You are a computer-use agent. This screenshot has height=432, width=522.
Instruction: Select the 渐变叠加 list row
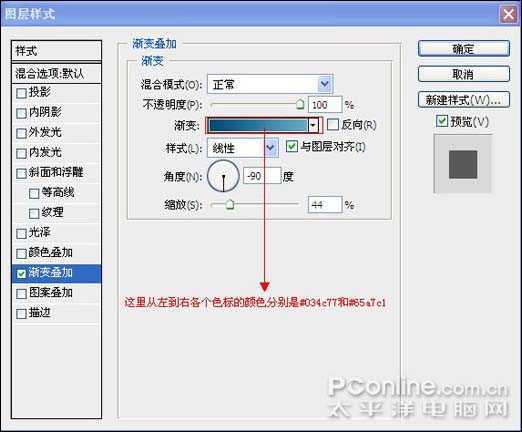[56, 274]
